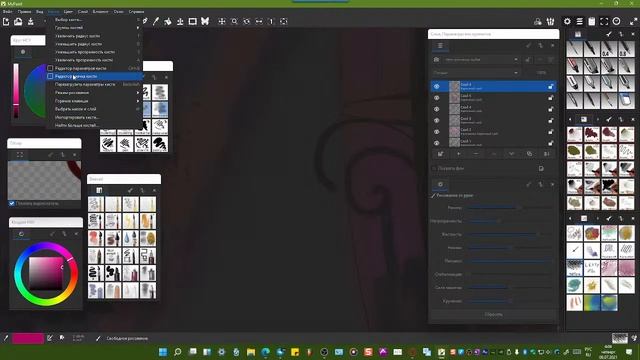
Task: Open the Вид menu
Action: pyautogui.click(x=40, y=12)
